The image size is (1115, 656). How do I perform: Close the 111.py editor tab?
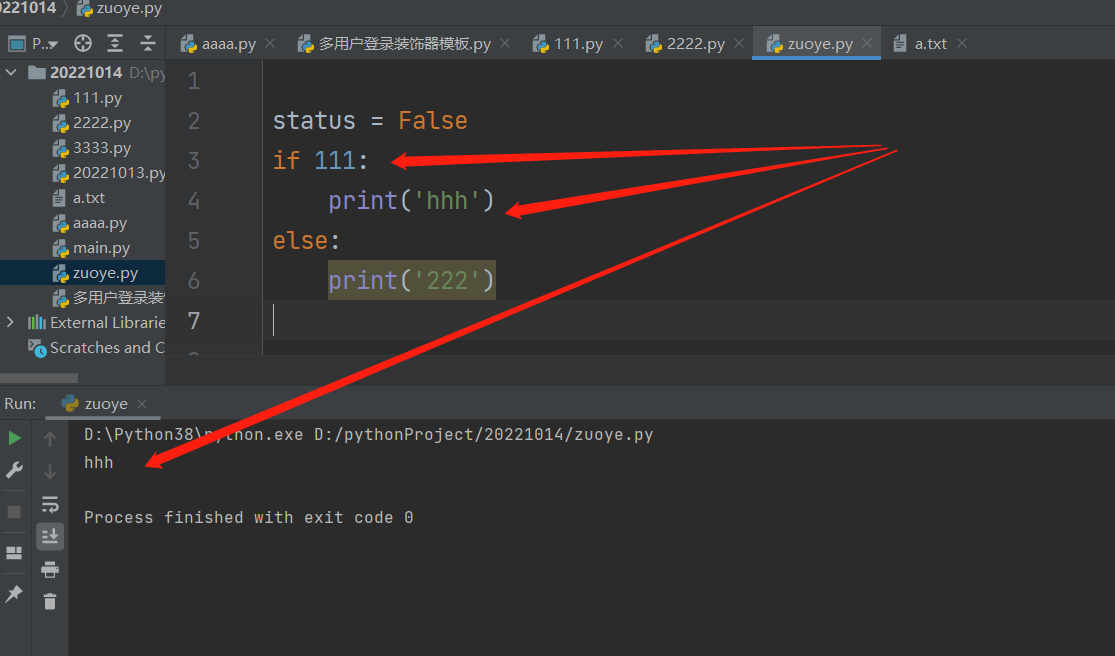tap(618, 43)
